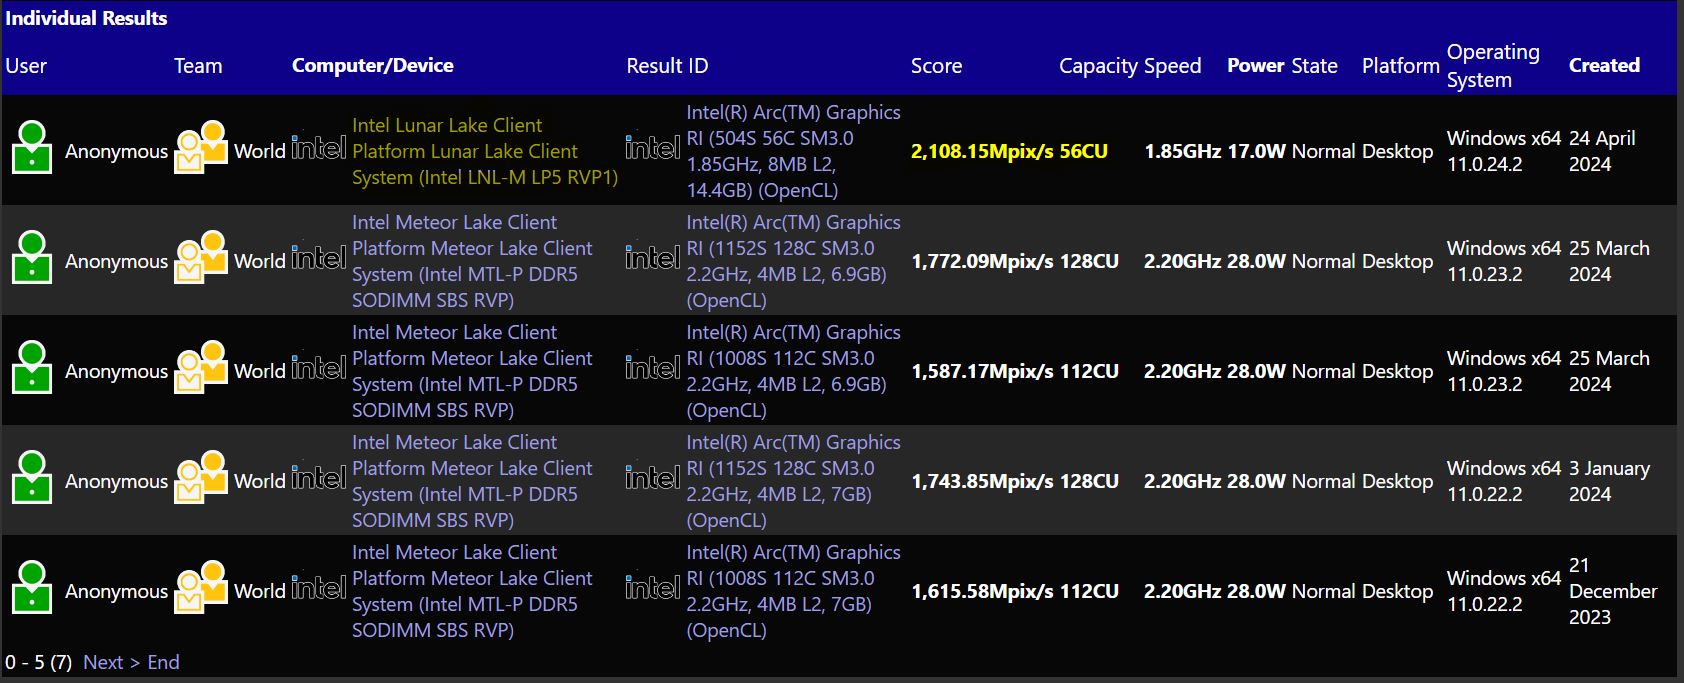
Task: Open the Meteor Lake device link in the 1,587.17Mpix/s row
Action: click(x=472, y=371)
